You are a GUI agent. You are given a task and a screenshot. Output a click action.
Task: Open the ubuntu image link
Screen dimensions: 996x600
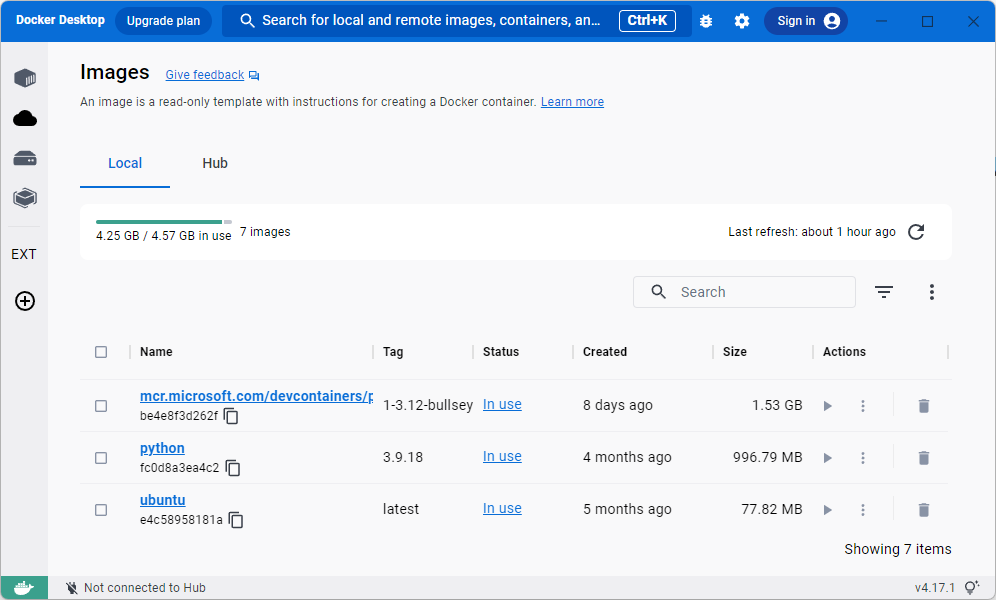pos(163,500)
